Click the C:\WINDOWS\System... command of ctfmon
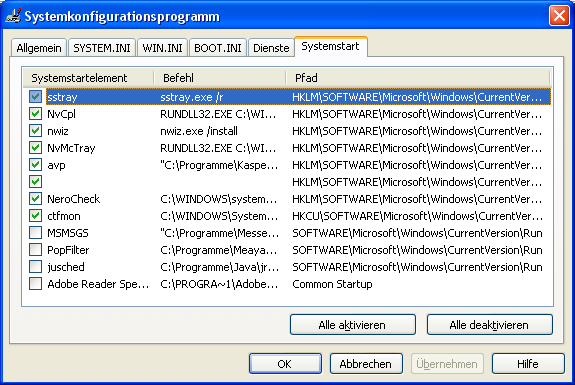 [219, 216]
